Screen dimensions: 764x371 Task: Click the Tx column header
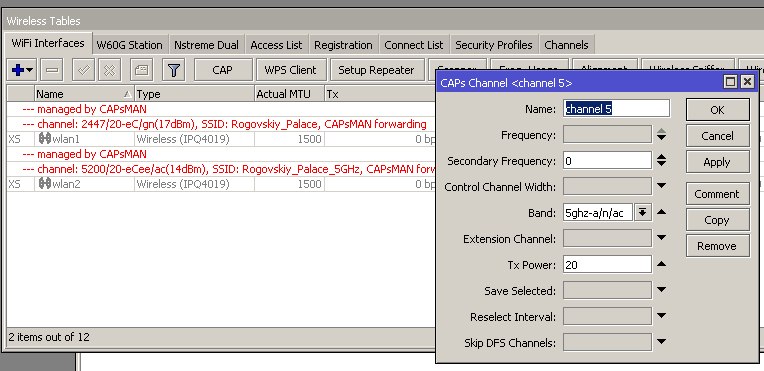coord(380,94)
